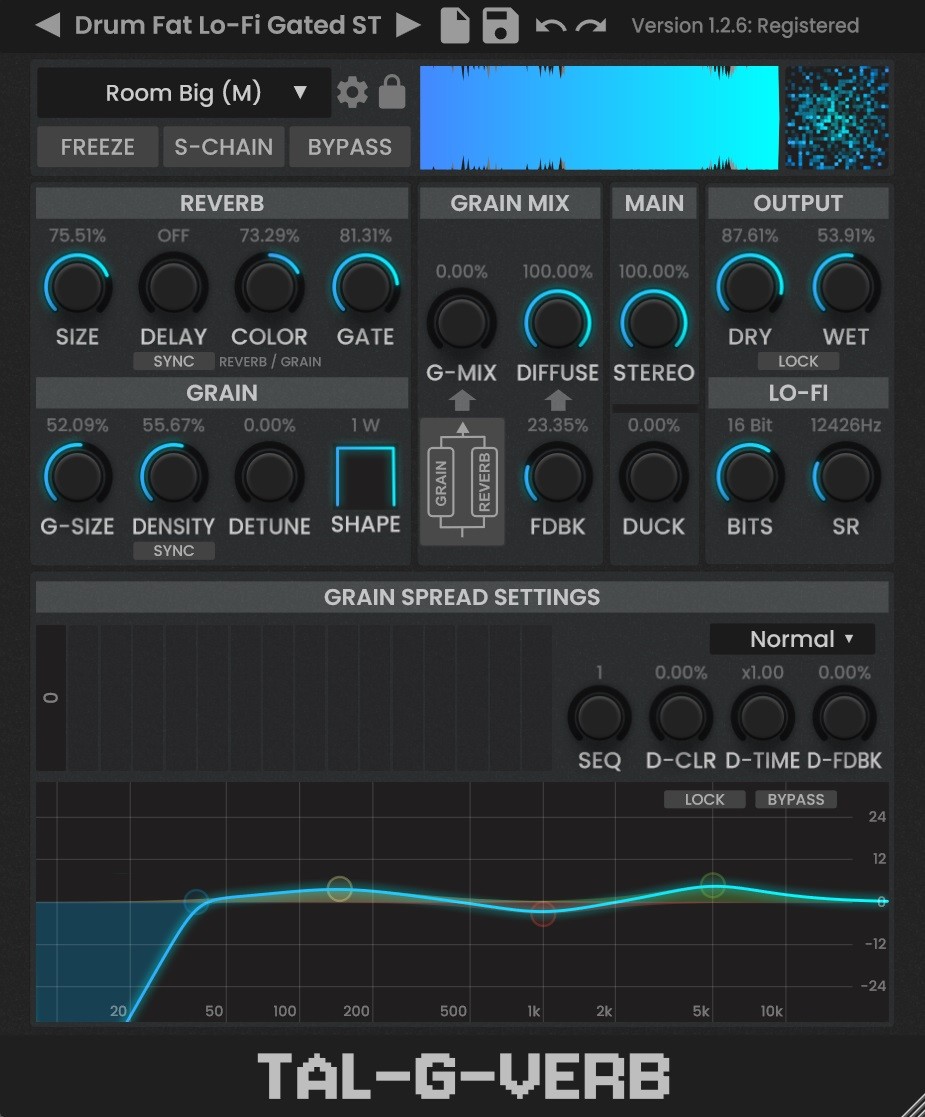Viewport: 925px width, 1117px height.
Task: Click the reverb DELAY knob
Action: coord(173,286)
